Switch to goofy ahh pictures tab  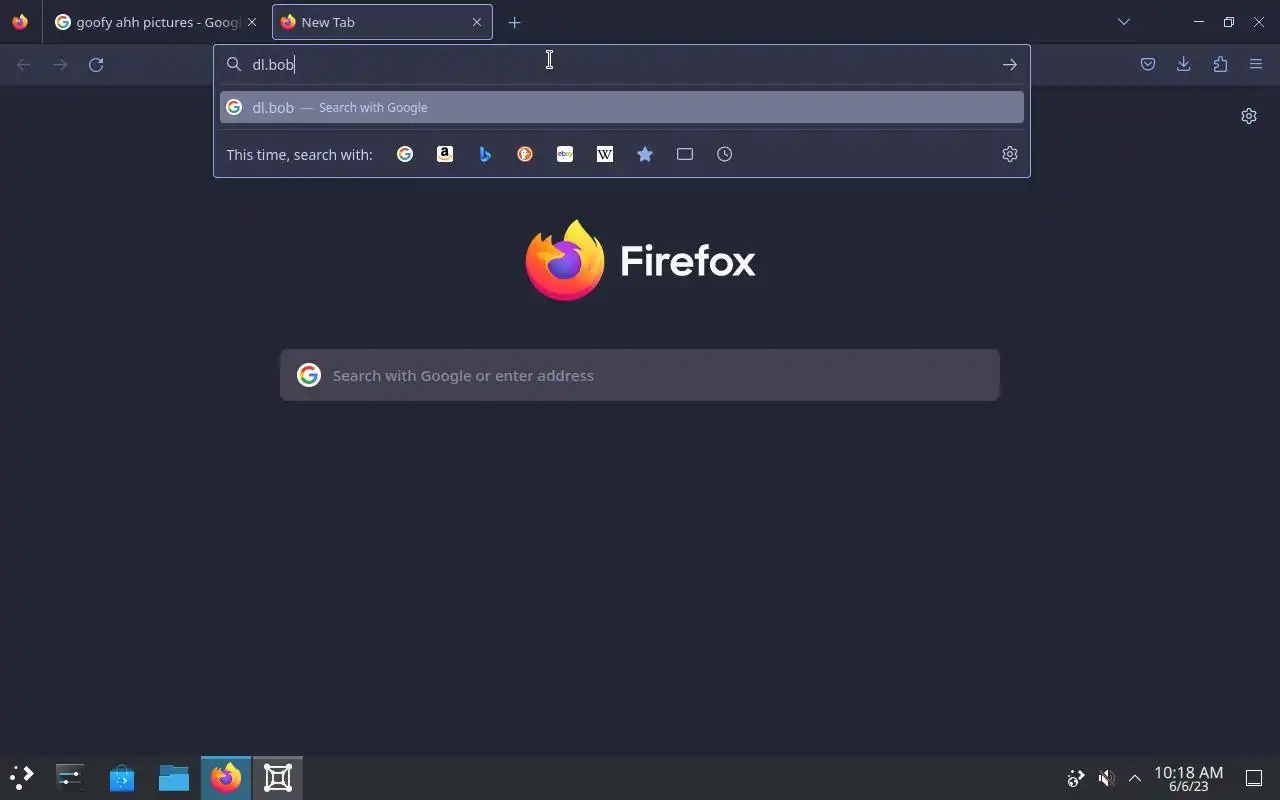point(157,22)
